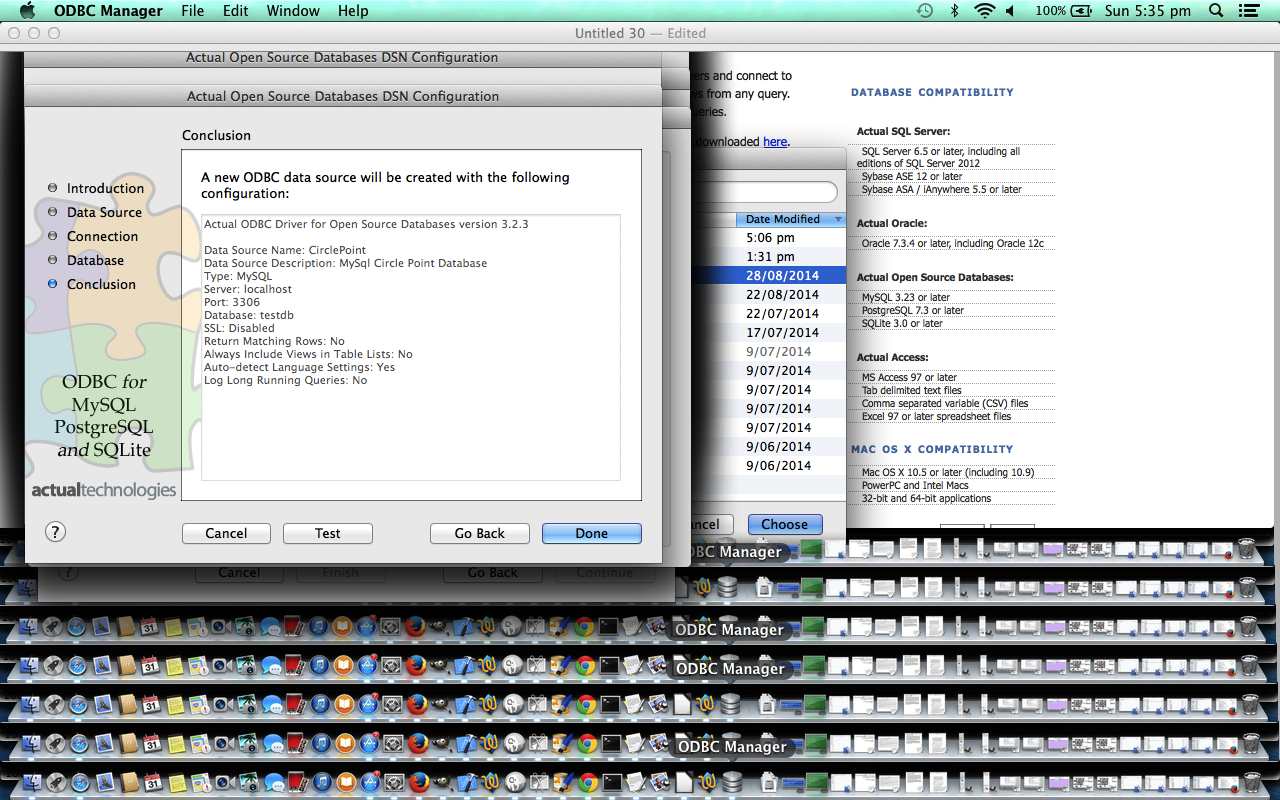This screenshot has height=800, width=1280.
Task: Click the Introduction step in sidebar
Action: (x=105, y=188)
